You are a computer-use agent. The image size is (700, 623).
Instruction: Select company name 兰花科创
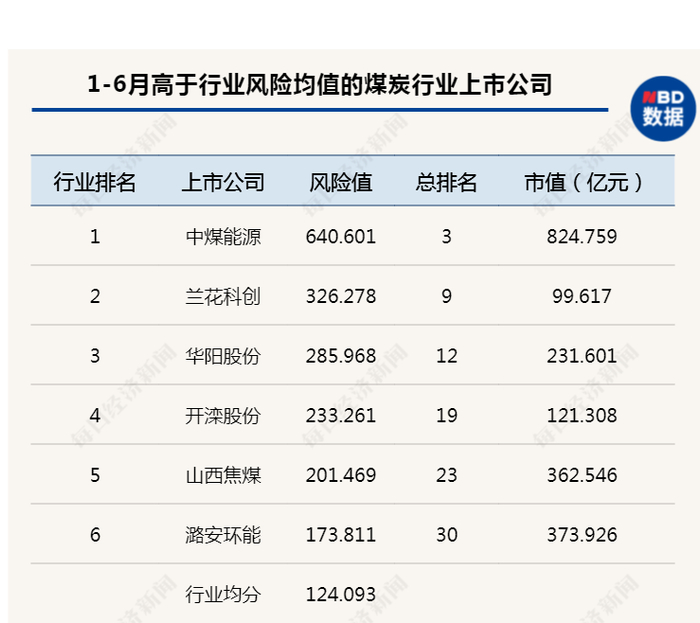click(x=223, y=296)
